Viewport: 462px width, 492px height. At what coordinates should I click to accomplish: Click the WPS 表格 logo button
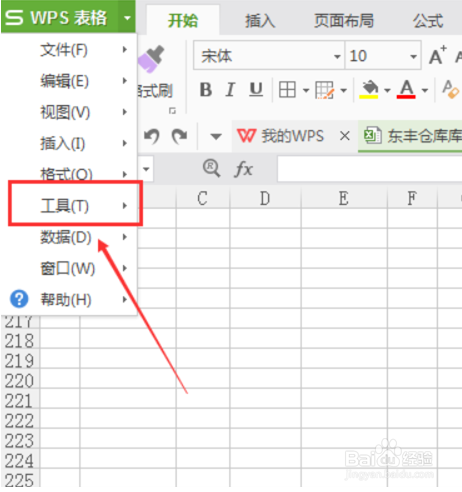[x=60, y=17]
